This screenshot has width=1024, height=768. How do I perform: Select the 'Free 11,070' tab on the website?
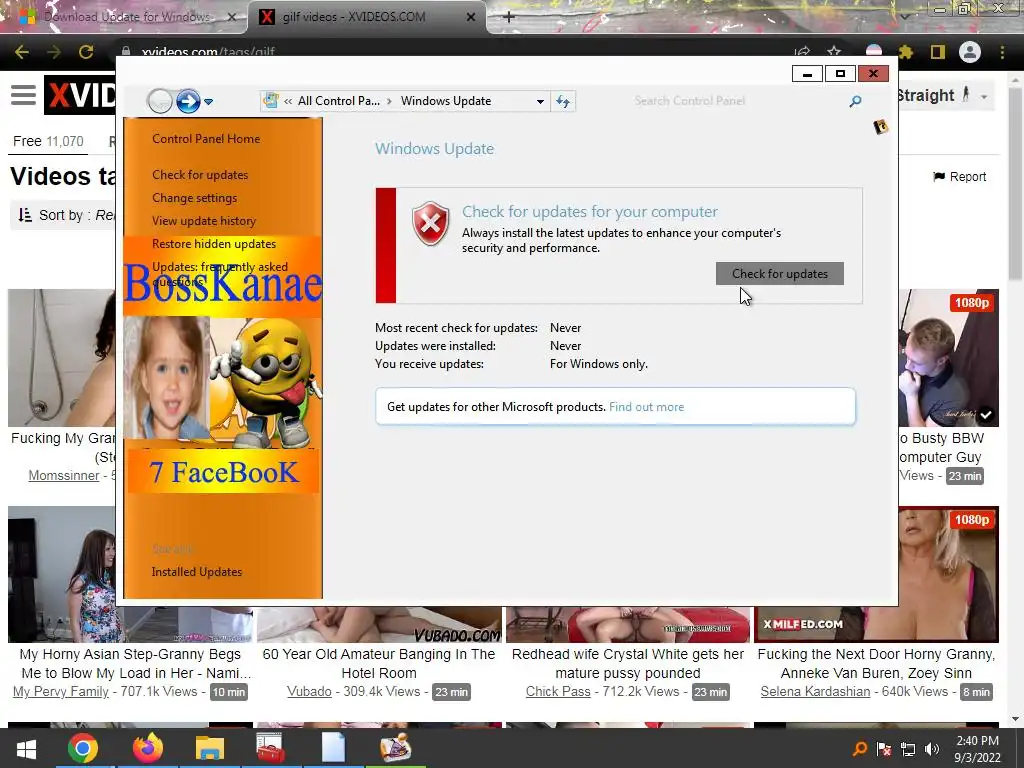[48, 141]
